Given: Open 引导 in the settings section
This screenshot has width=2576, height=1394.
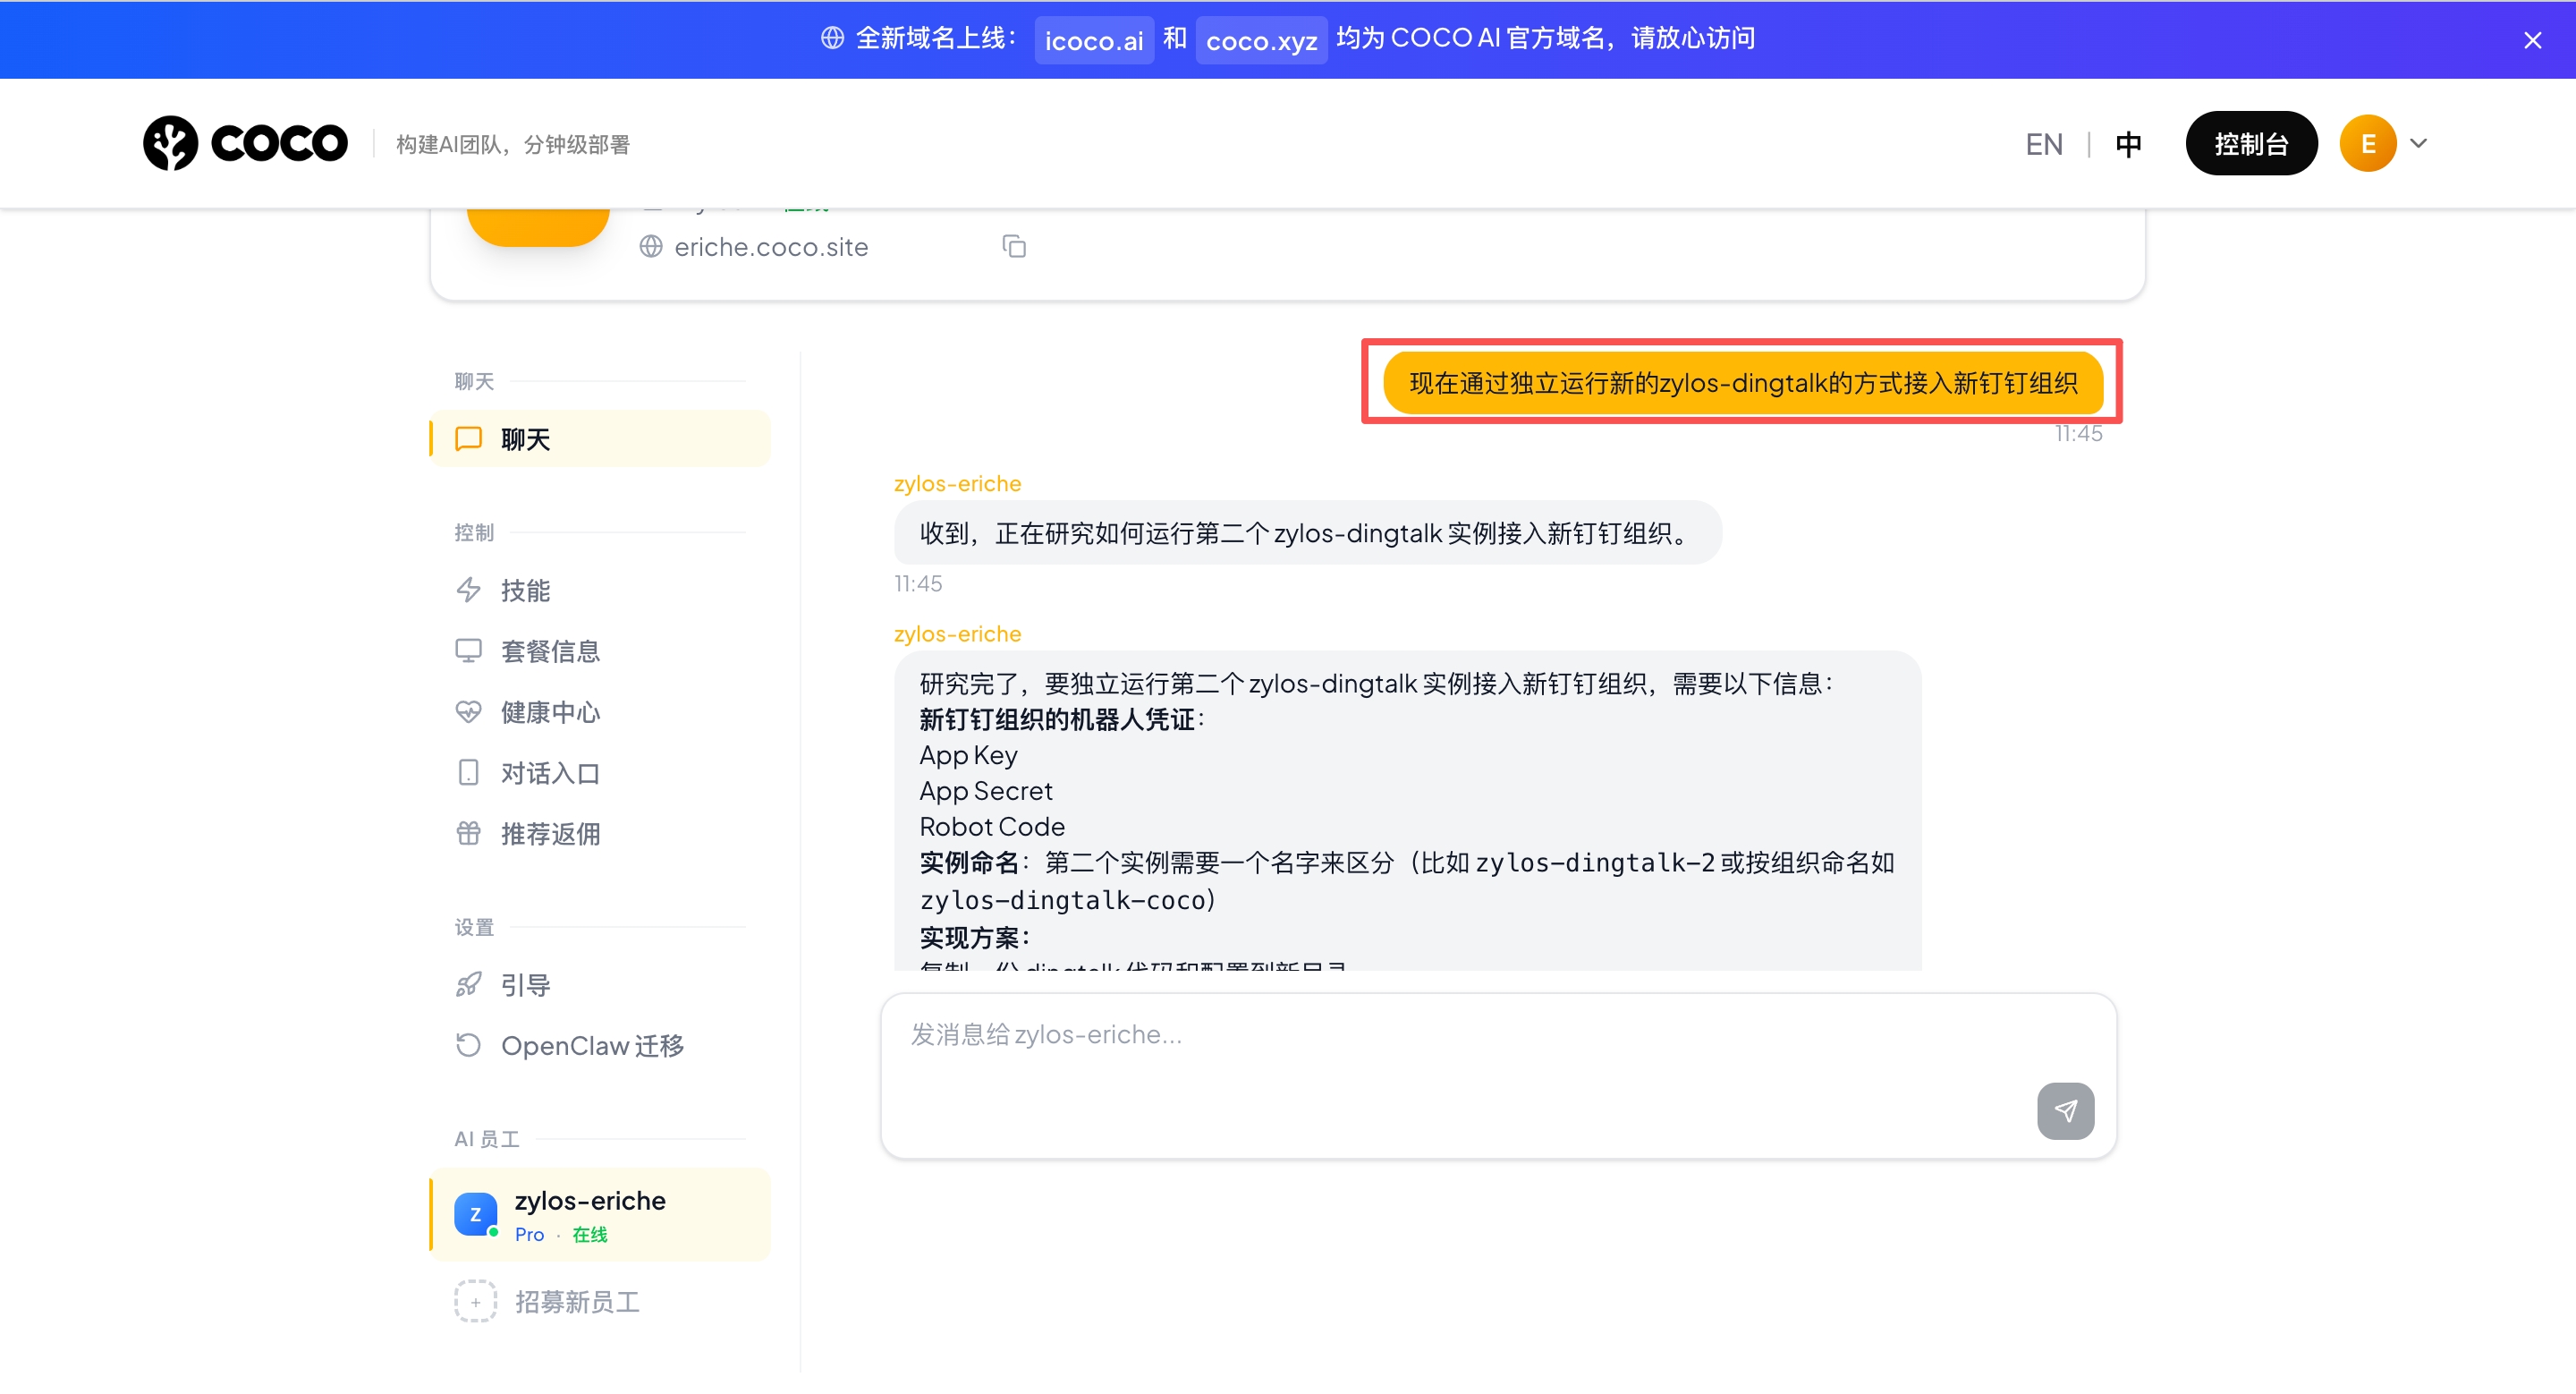Looking at the screenshot, I should click(x=600, y=985).
